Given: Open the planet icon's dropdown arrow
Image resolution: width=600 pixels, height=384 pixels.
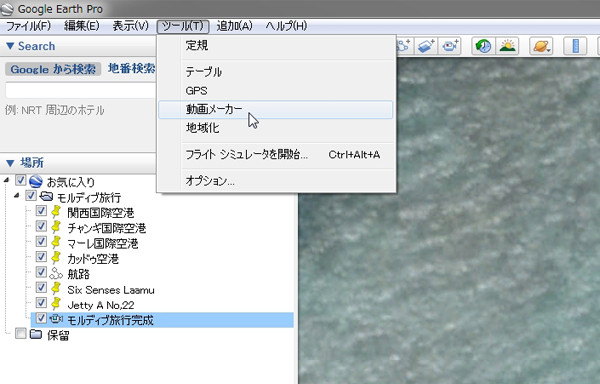Looking at the screenshot, I should pos(548,50).
